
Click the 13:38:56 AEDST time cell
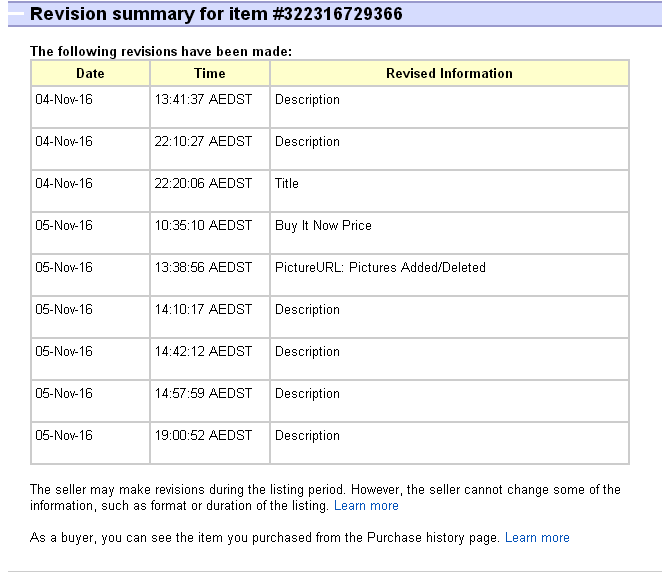coord(203,268)
